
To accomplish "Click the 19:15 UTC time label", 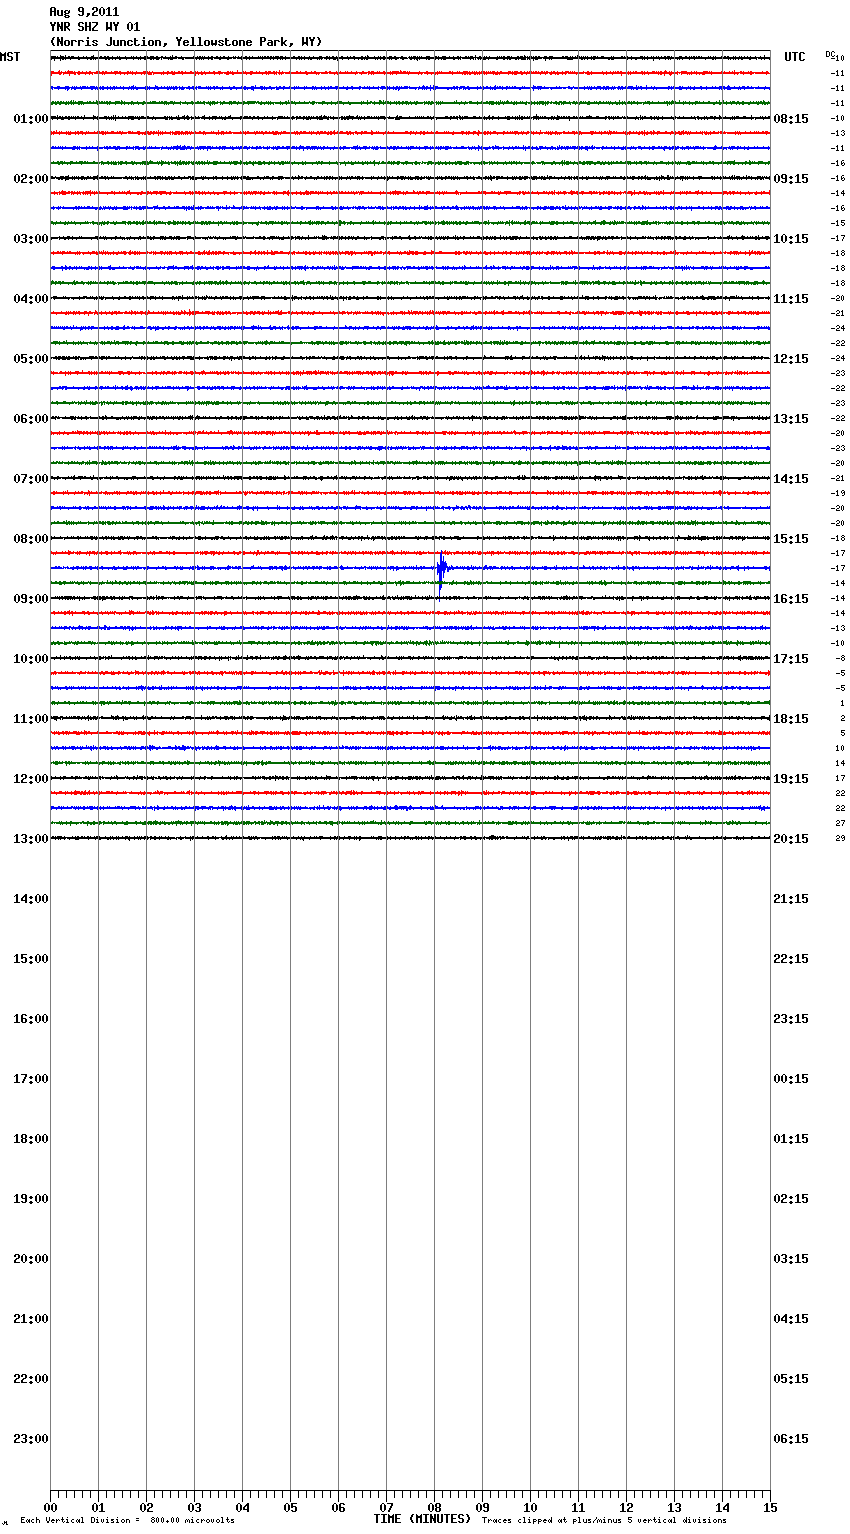I will tap(791, 779).
